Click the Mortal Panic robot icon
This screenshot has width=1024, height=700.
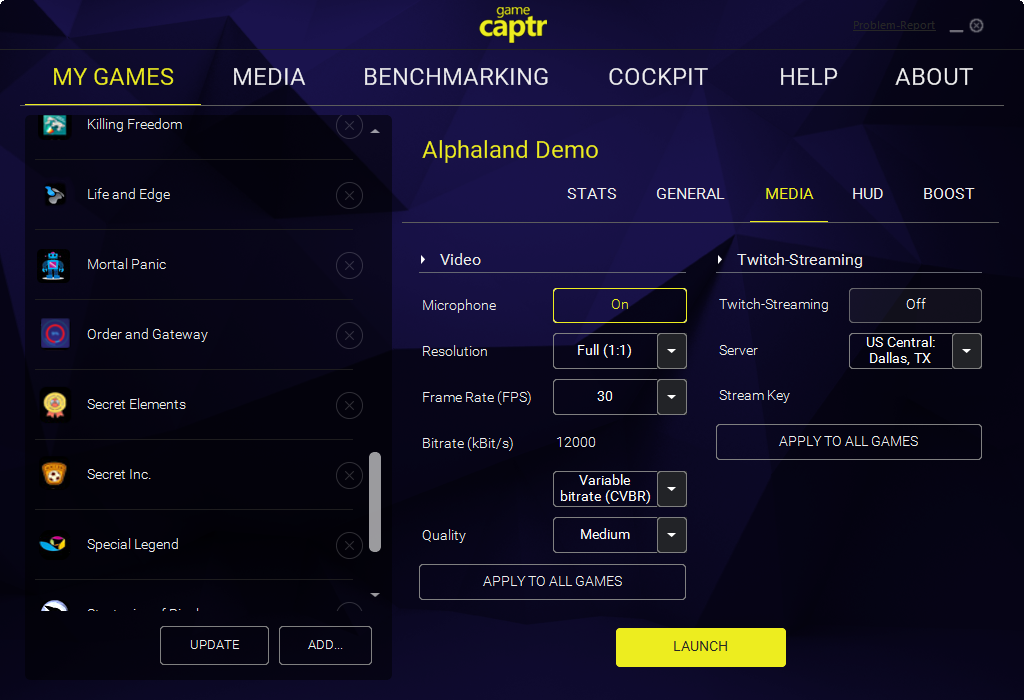coord(54,265)
